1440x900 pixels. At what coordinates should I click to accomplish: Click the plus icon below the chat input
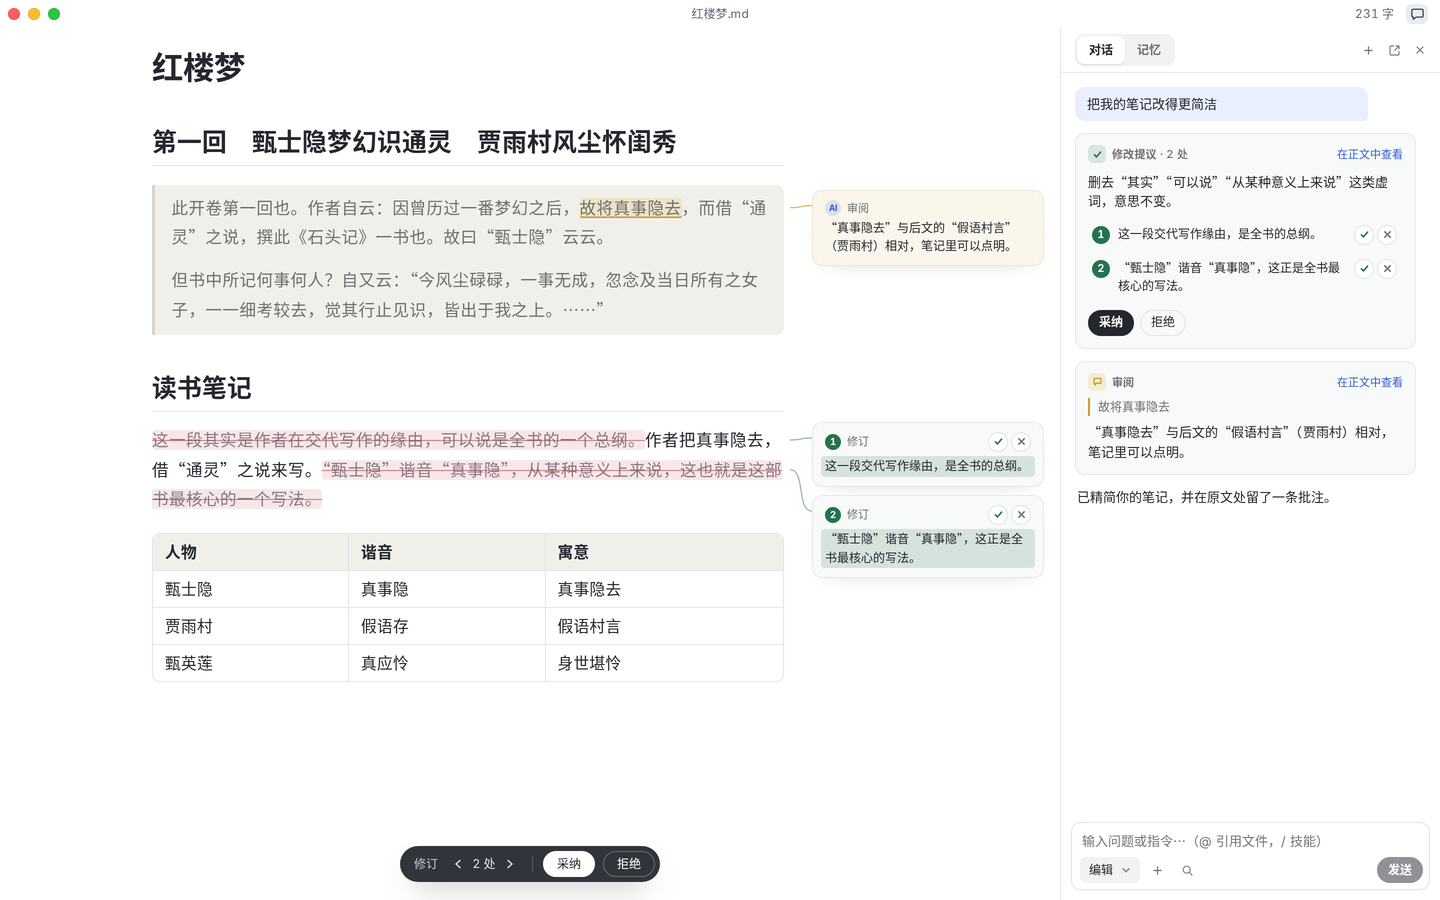coord(1157,871)
